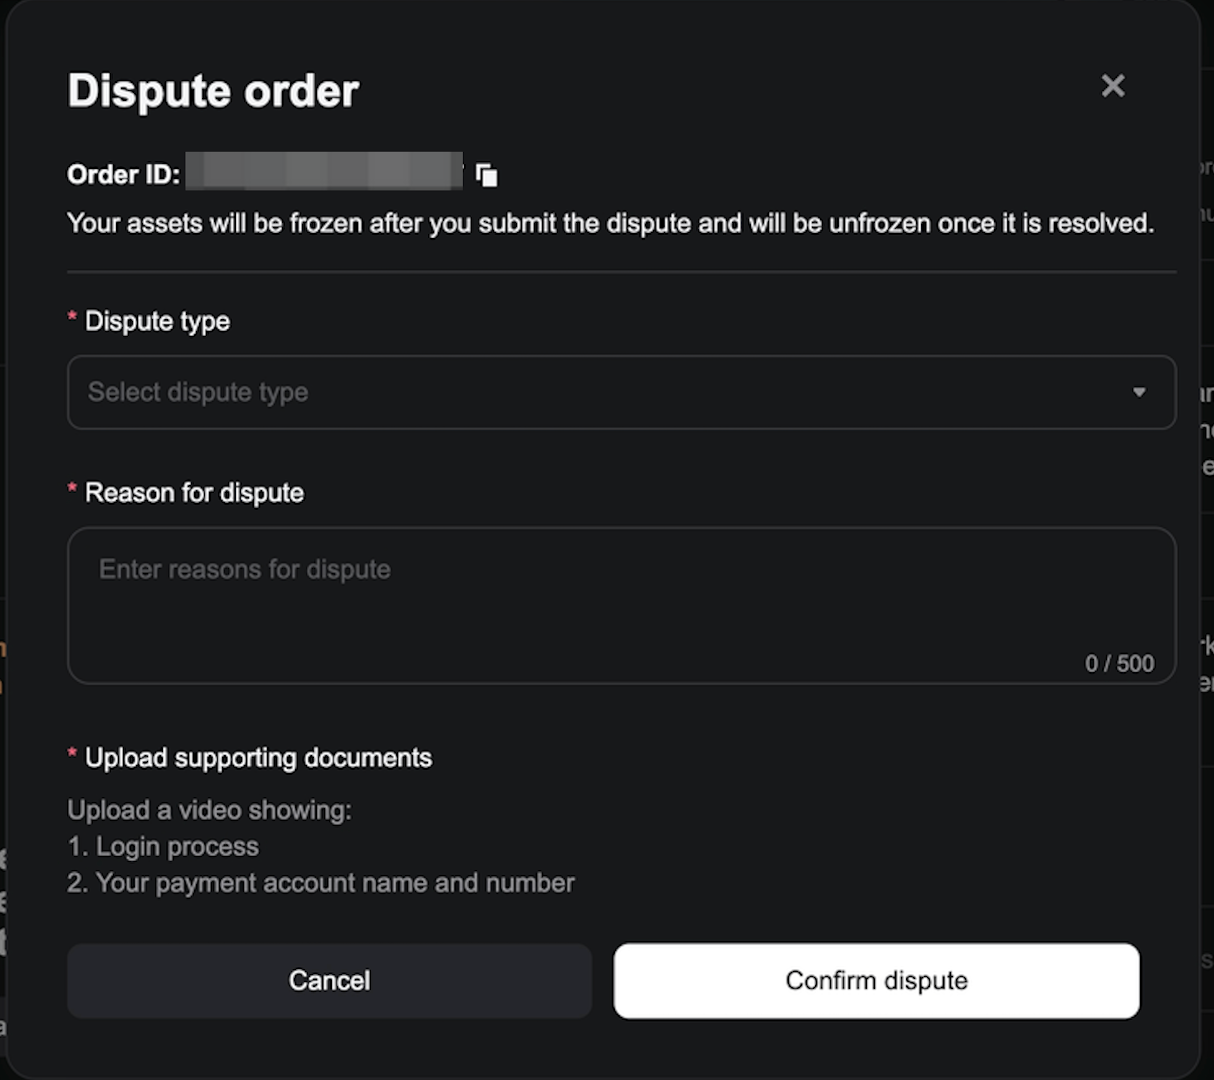Click the Dispute order dialog title
The image size is (1214, 1080).
click(212, 90)
